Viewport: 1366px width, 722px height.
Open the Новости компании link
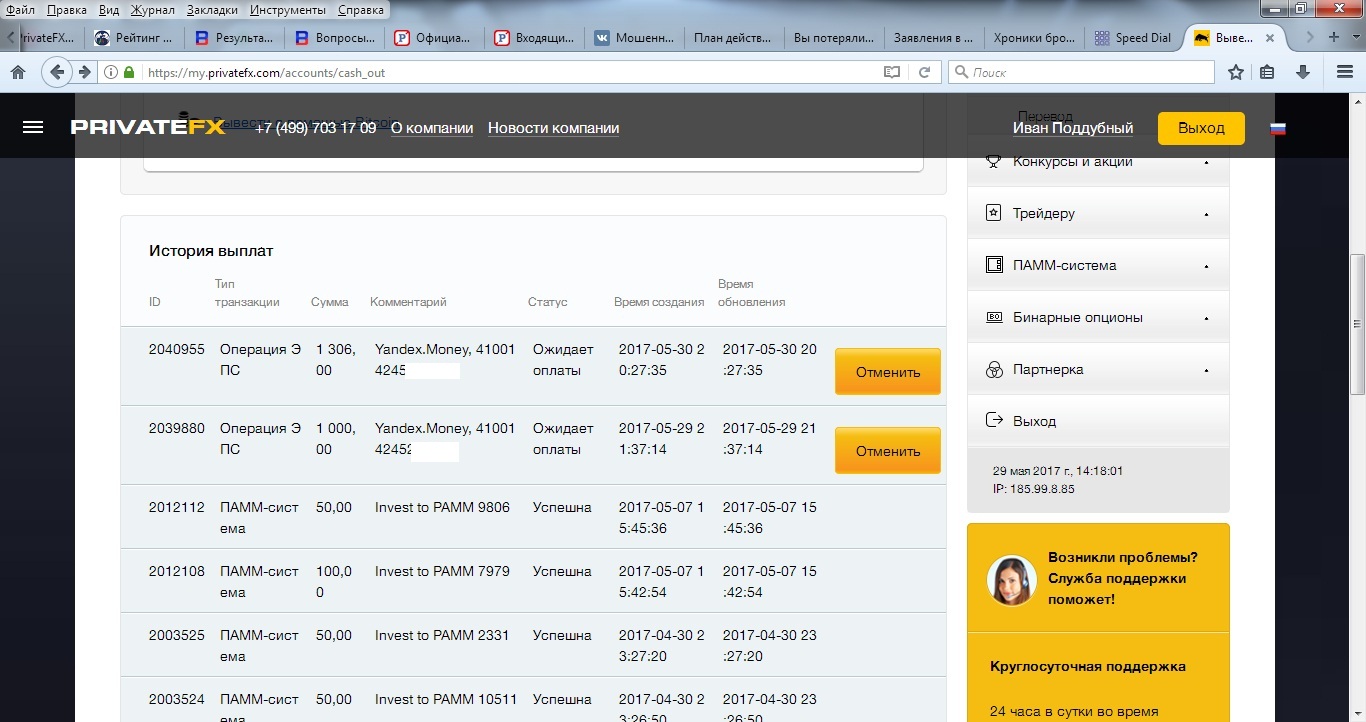(553, 128)
